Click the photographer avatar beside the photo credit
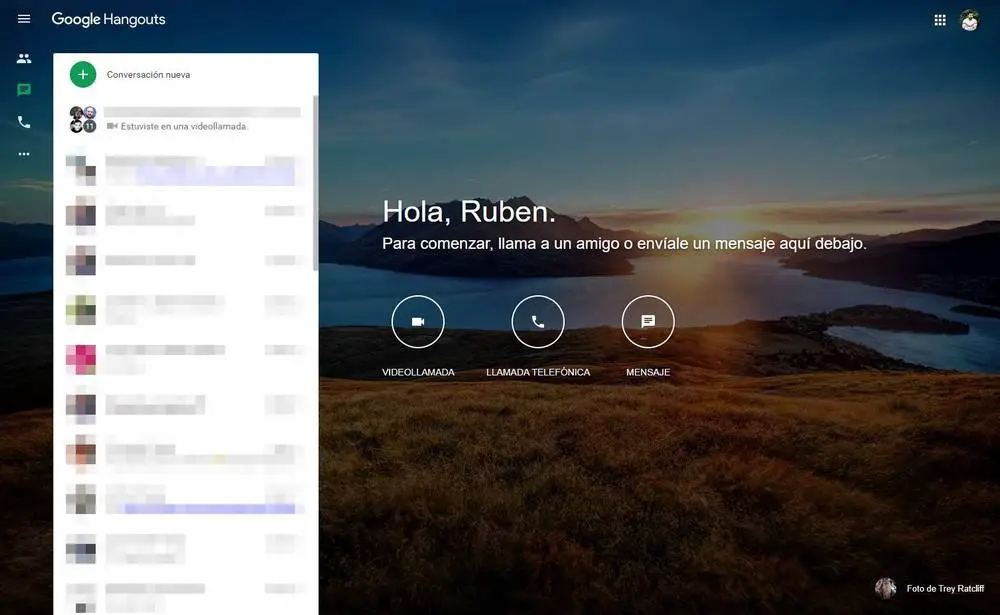1000x615 pixels. (x=886, y=588)
